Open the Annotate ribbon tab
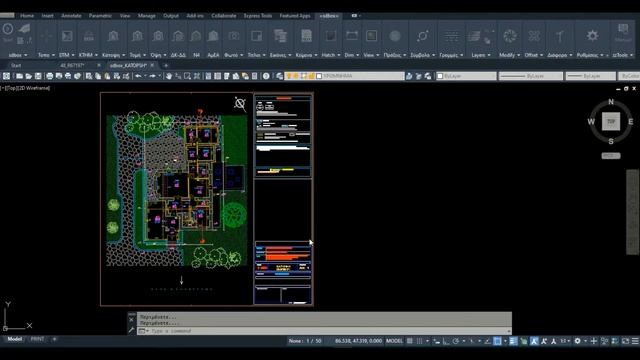The width and height of the screenshot is (640, 360). coord(71,16)
